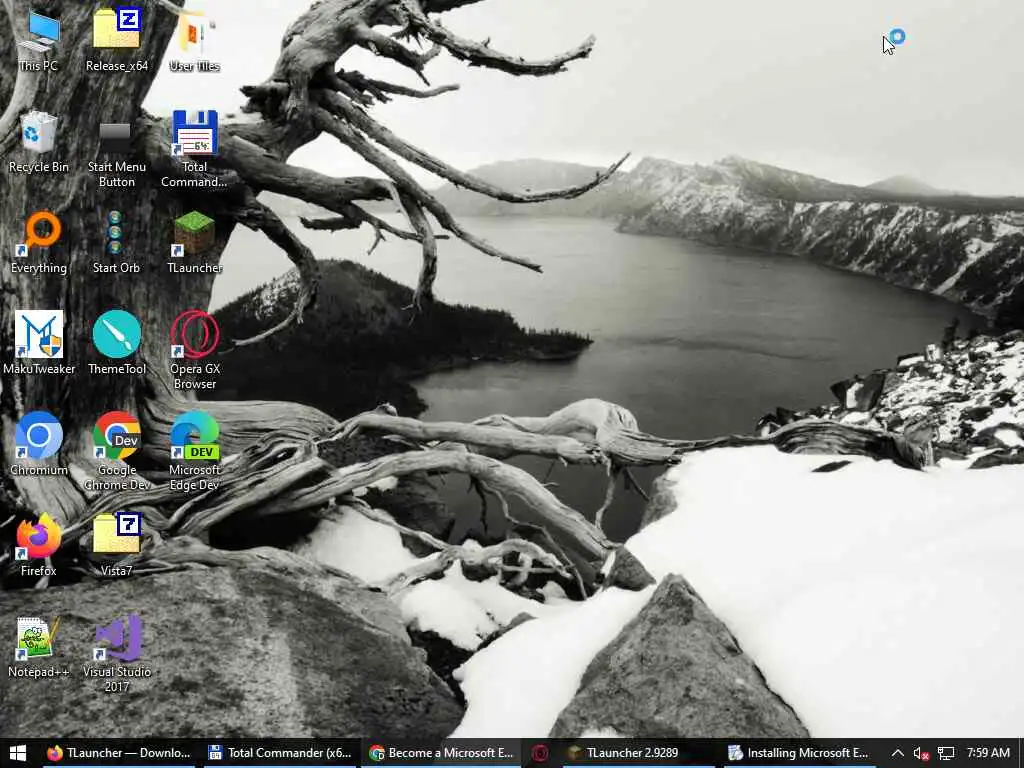The image size is (1024, 768).
Task: Select the Chromium desktop shortcut
Action: point(39,444)
